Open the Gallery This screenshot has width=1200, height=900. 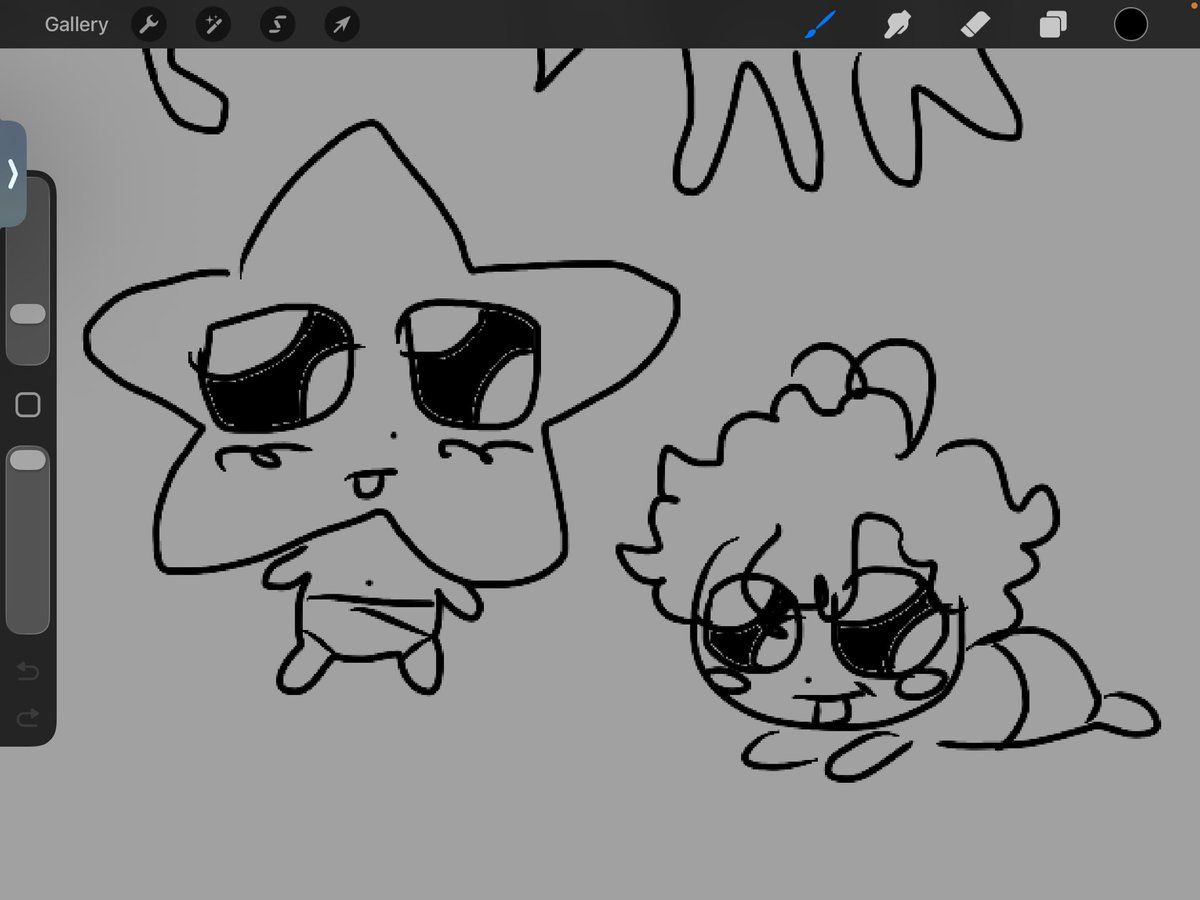click(x=76, y=25)
